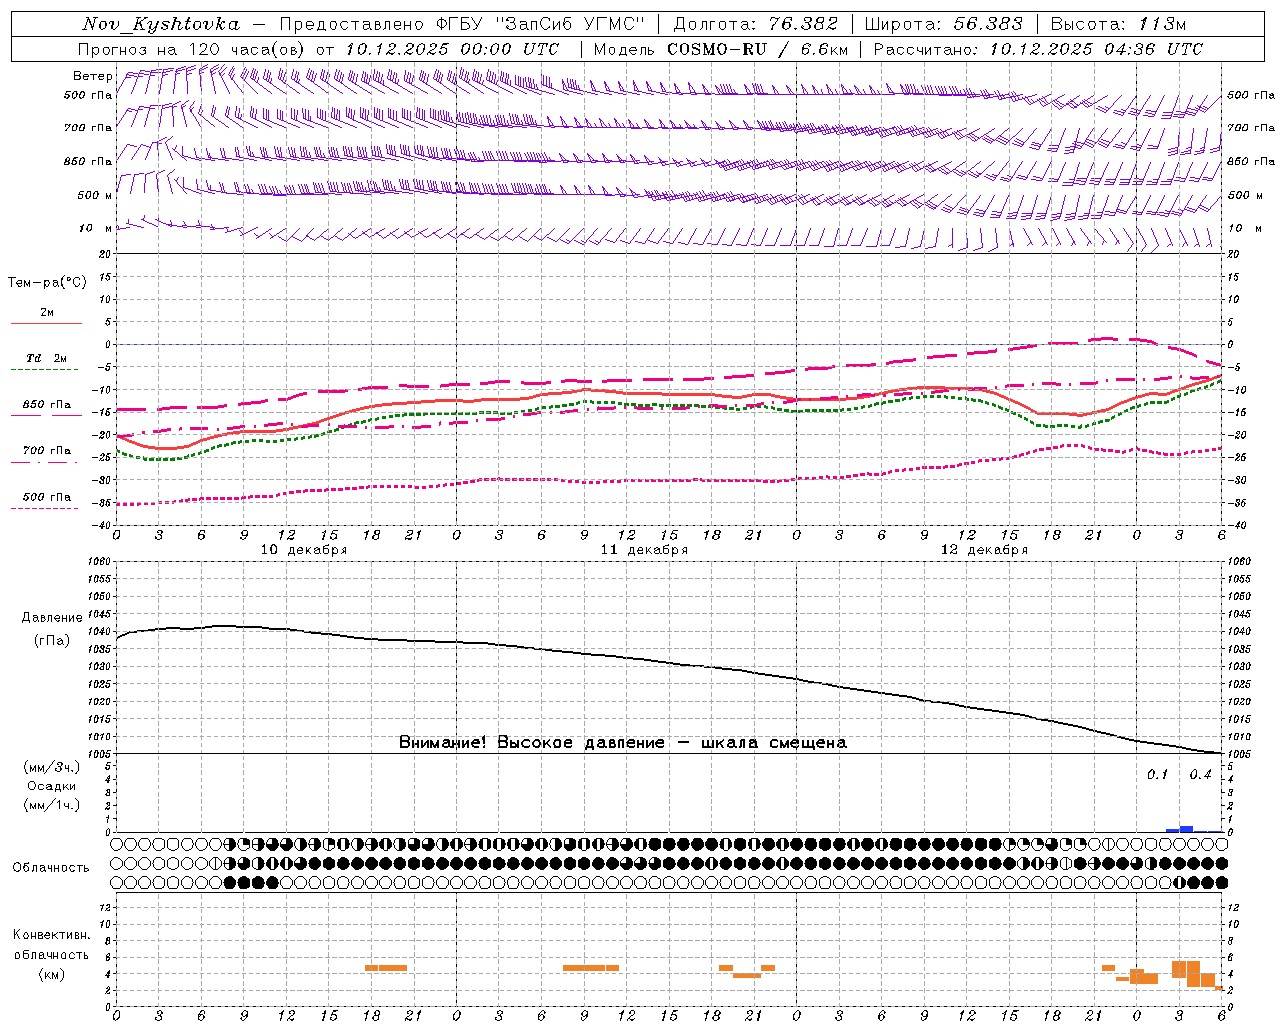Screen dimensions: 1280x1024
Task: Click the '(км)' unit under convective label
Action: coord(51,974)
